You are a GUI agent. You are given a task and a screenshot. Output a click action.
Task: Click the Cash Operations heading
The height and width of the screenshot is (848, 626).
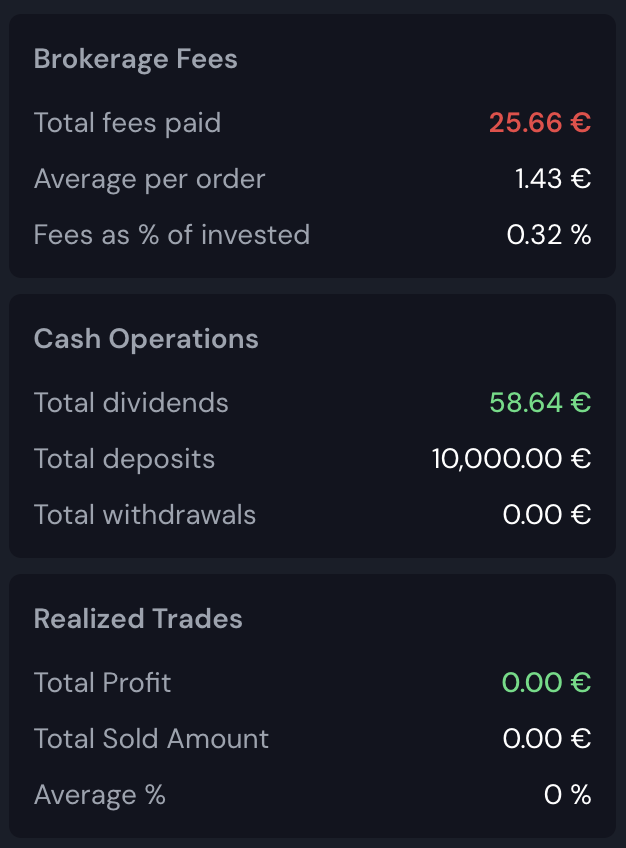[x=146, y=339]
